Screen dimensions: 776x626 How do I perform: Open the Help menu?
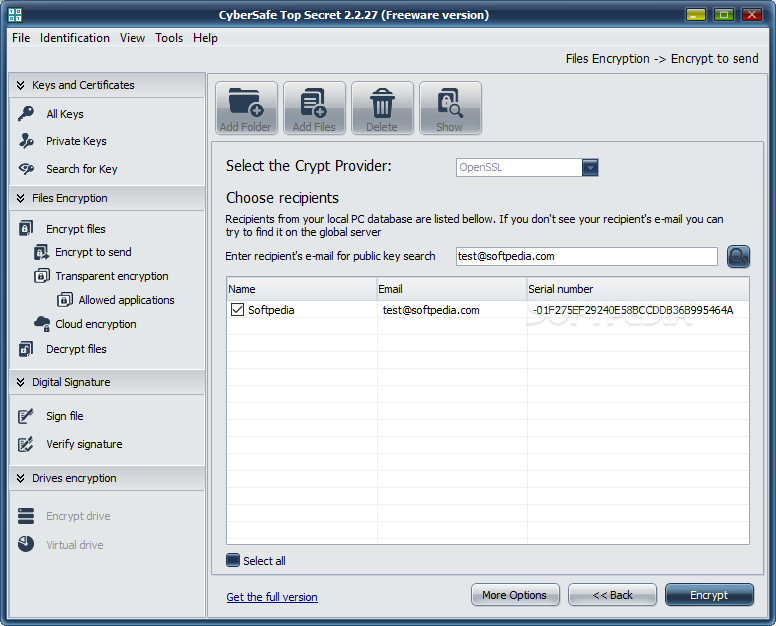click(205, 38)
